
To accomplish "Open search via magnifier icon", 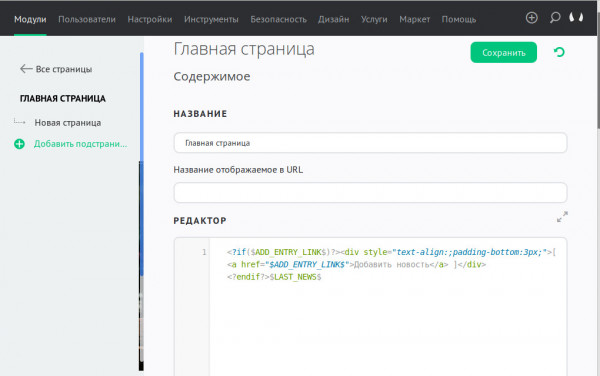I will click(x=555, y=18).
